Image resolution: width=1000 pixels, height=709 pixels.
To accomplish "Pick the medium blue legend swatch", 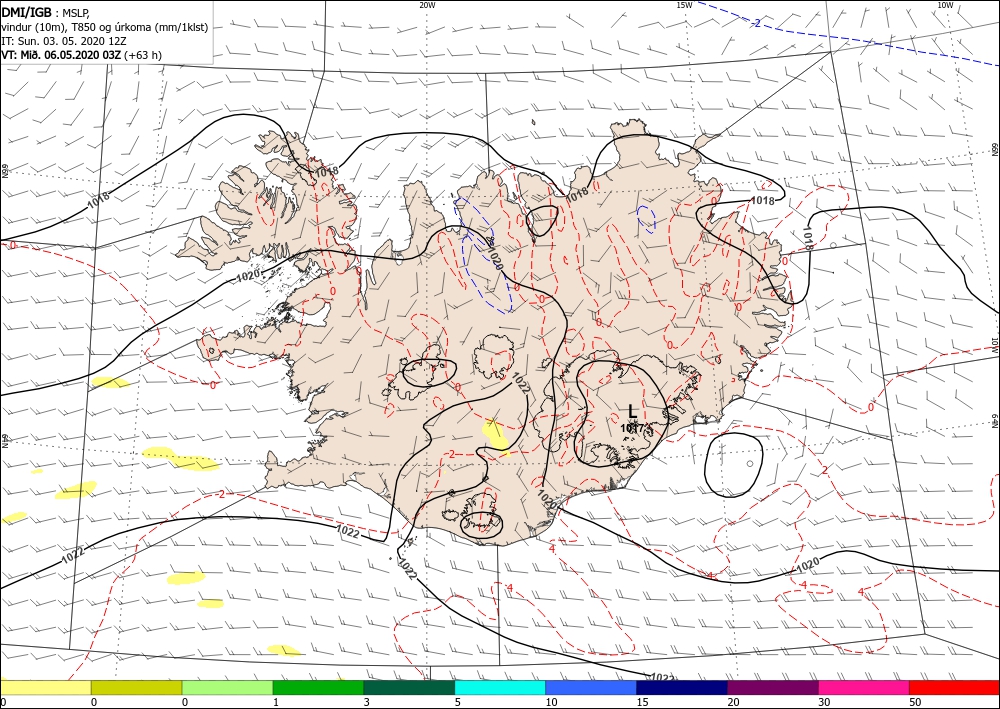I will [591, 687].
